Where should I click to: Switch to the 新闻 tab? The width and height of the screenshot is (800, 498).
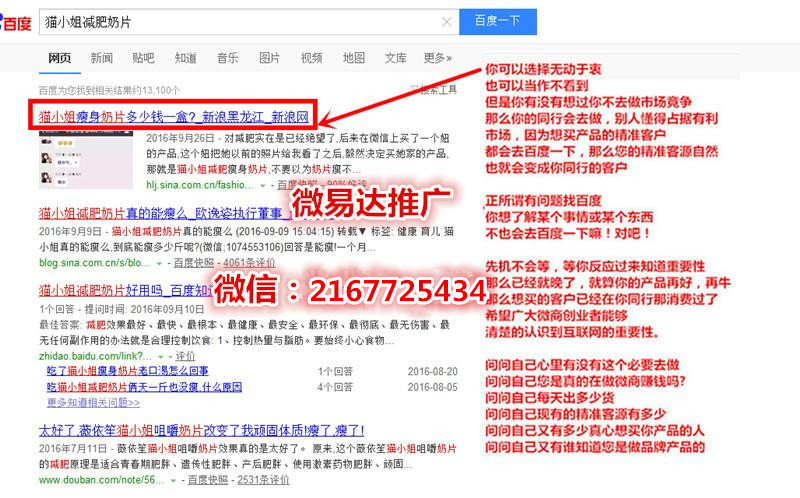click(x=101, y=58)
